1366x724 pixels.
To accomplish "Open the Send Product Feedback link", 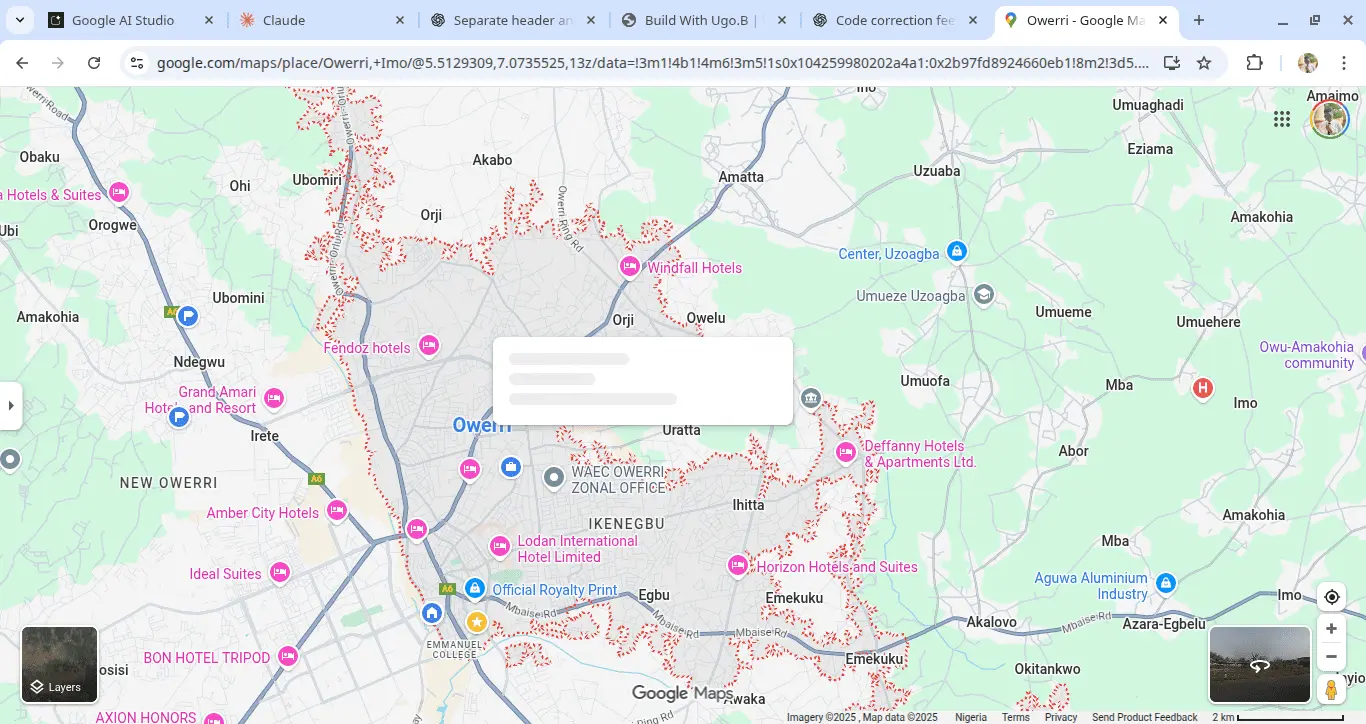I will click(1145, 717).
